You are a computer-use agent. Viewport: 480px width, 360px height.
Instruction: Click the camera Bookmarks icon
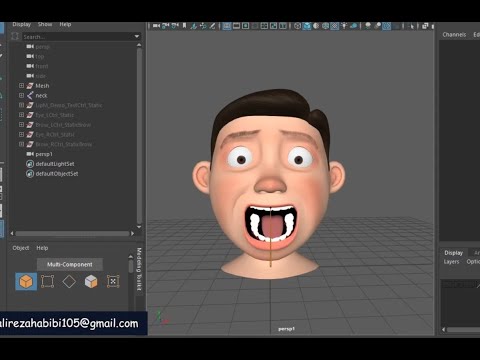(184, 26)
